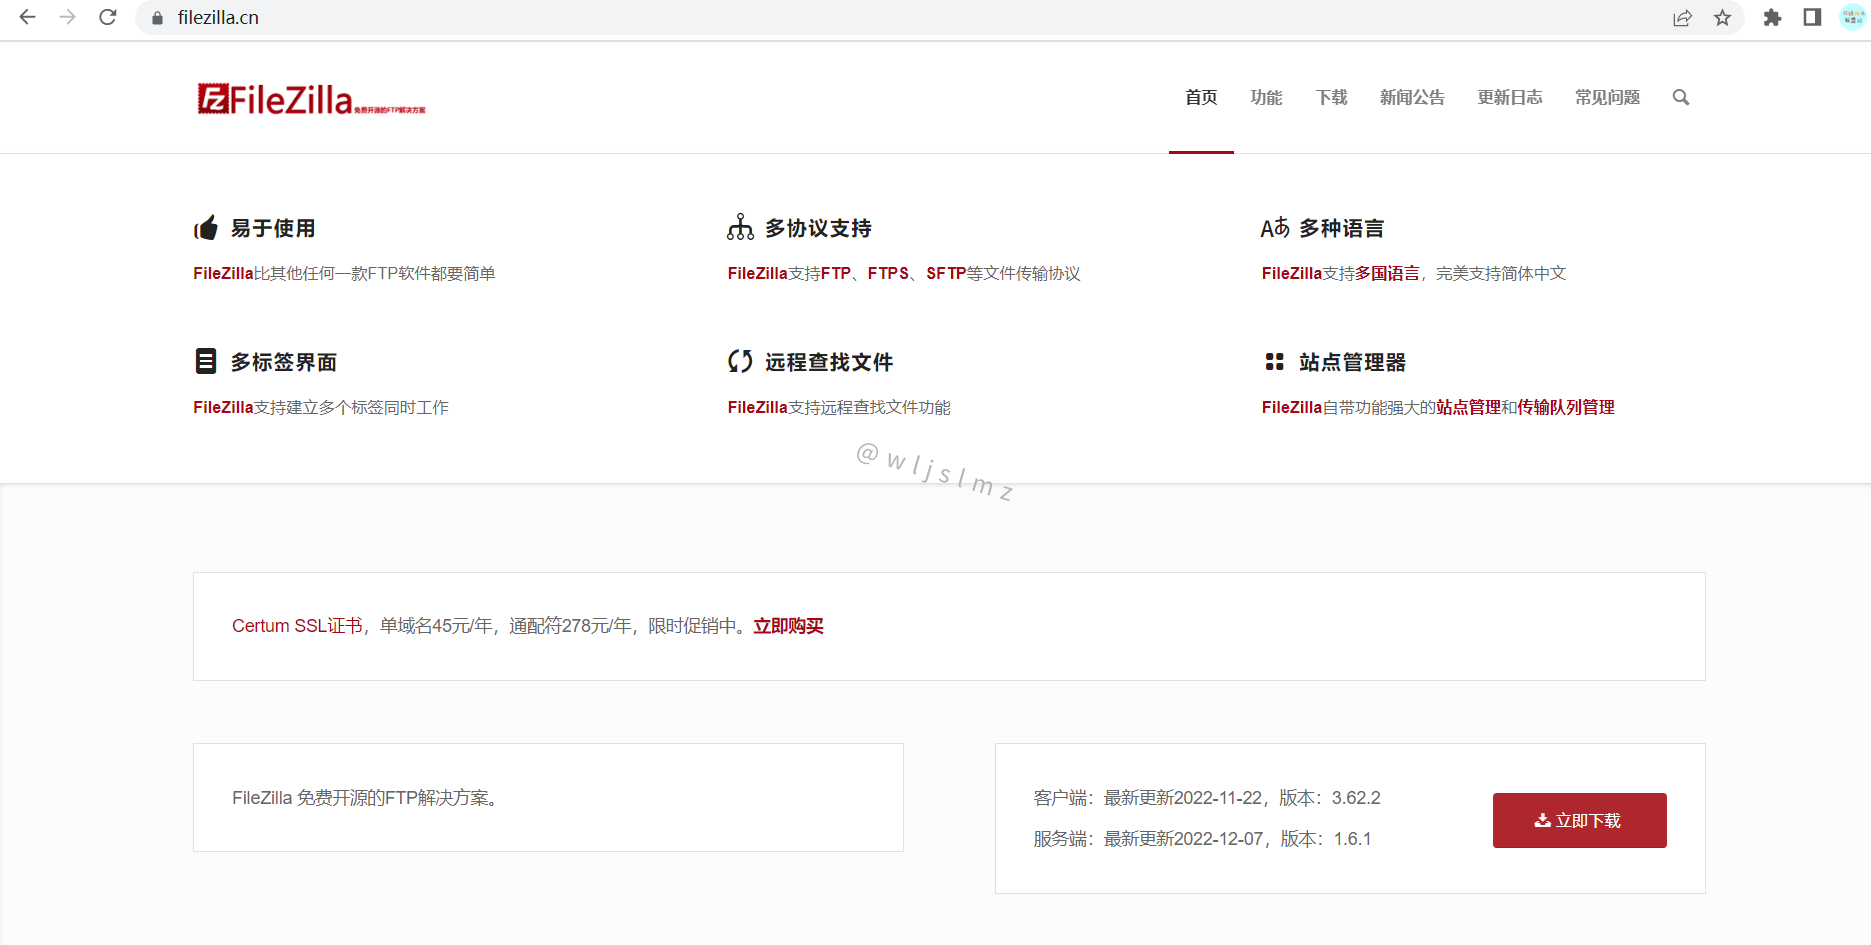The height and width of the screenshot is (945, 1871).
Task: Open the browser profile avatar
Action: point(1853,17)
